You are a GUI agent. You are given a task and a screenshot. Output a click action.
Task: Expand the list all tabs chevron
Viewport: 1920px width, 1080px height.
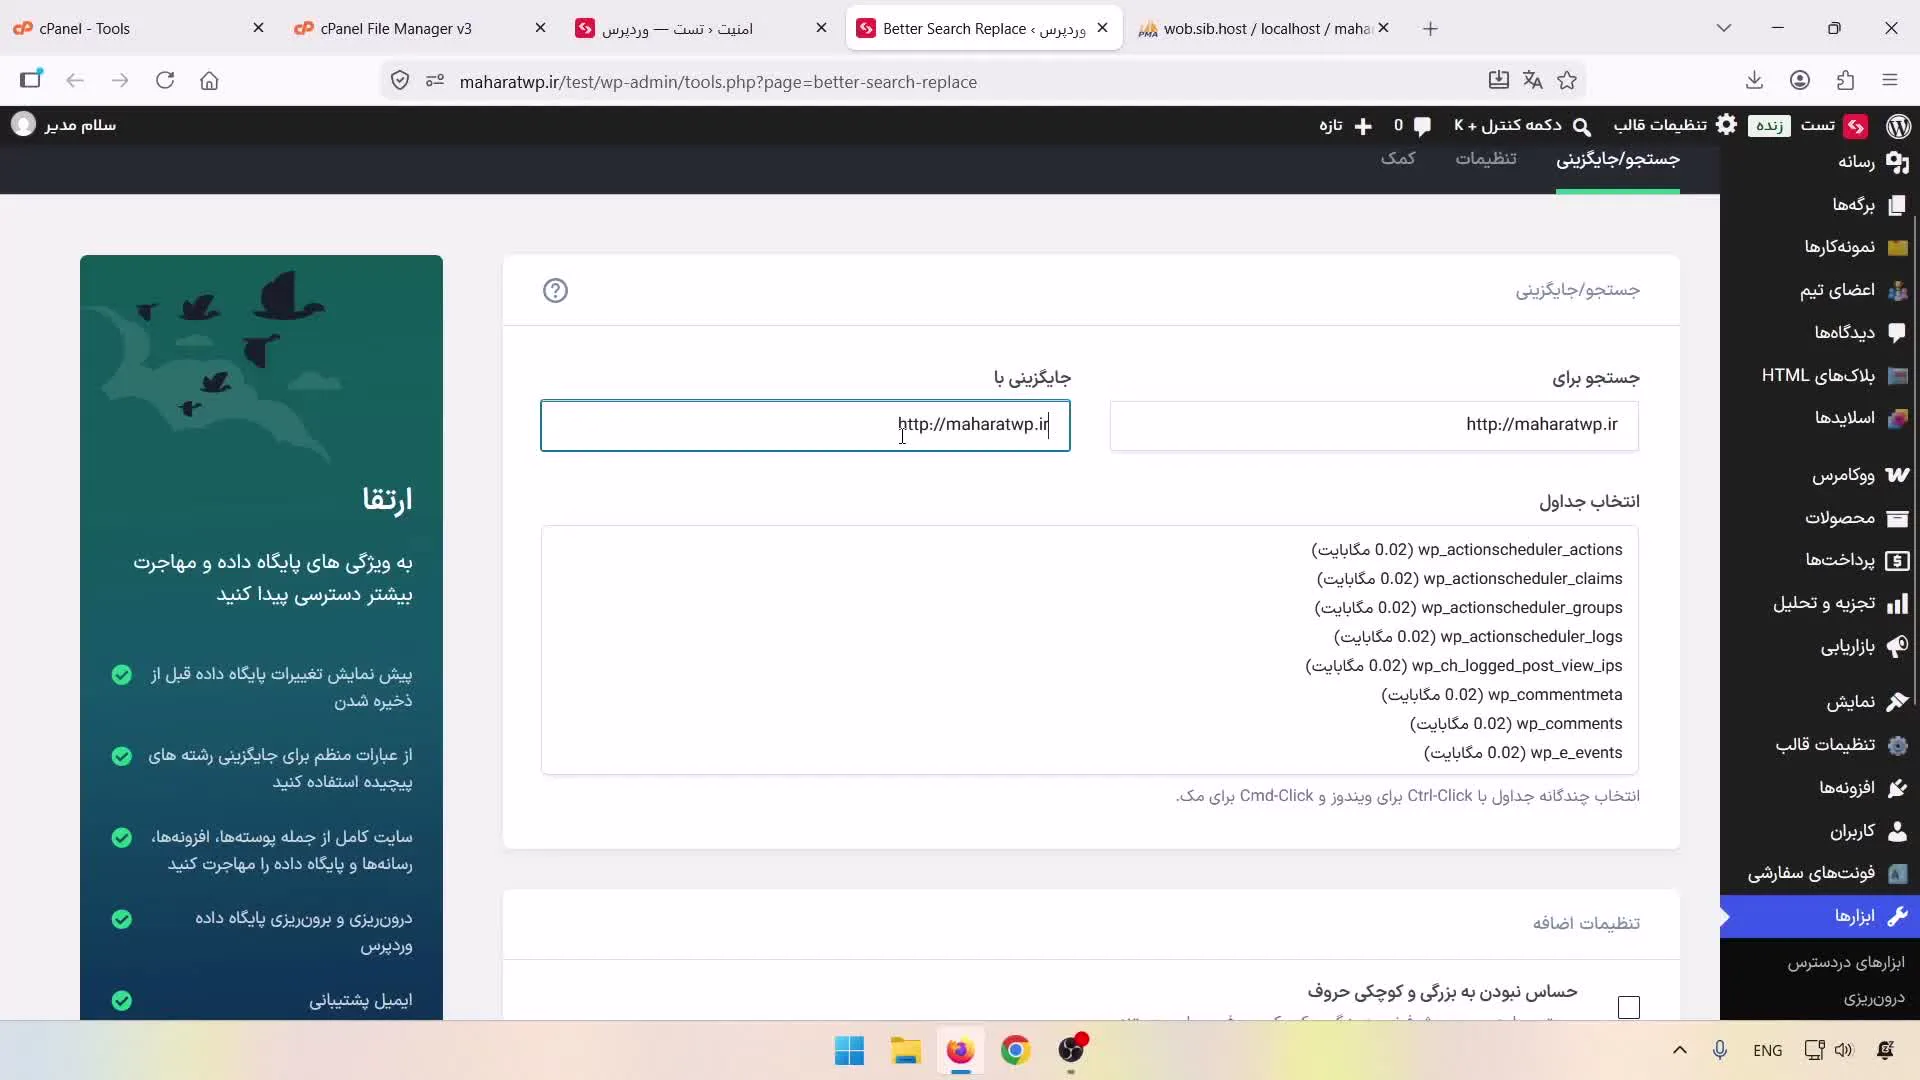(x=1724, y=28)
